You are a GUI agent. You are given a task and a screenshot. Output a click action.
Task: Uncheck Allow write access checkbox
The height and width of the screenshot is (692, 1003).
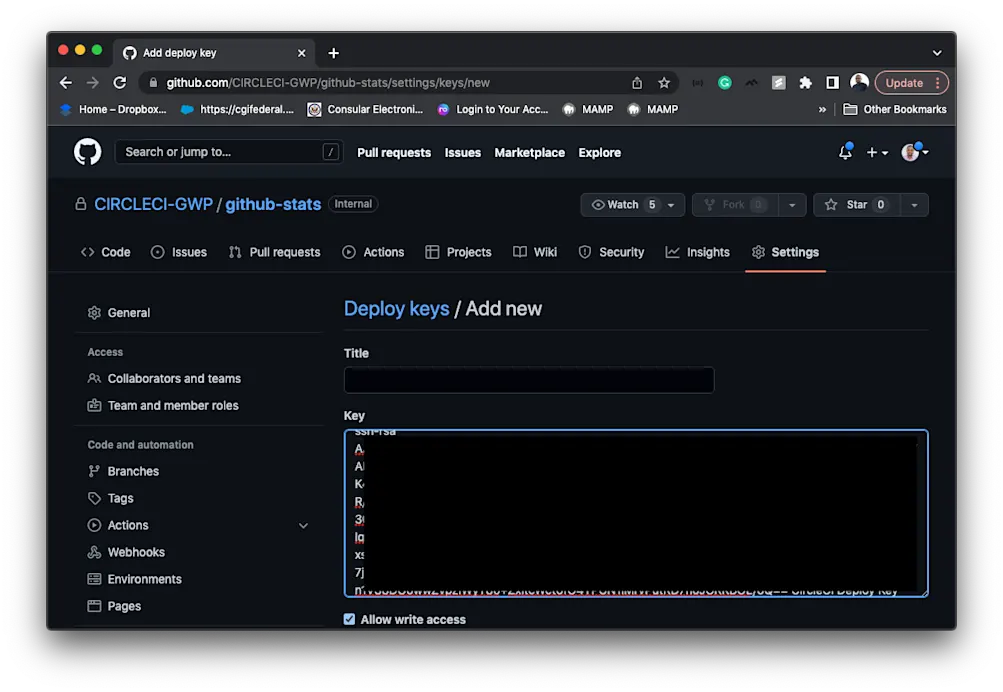pyautogui.click(x=349, y=619)
